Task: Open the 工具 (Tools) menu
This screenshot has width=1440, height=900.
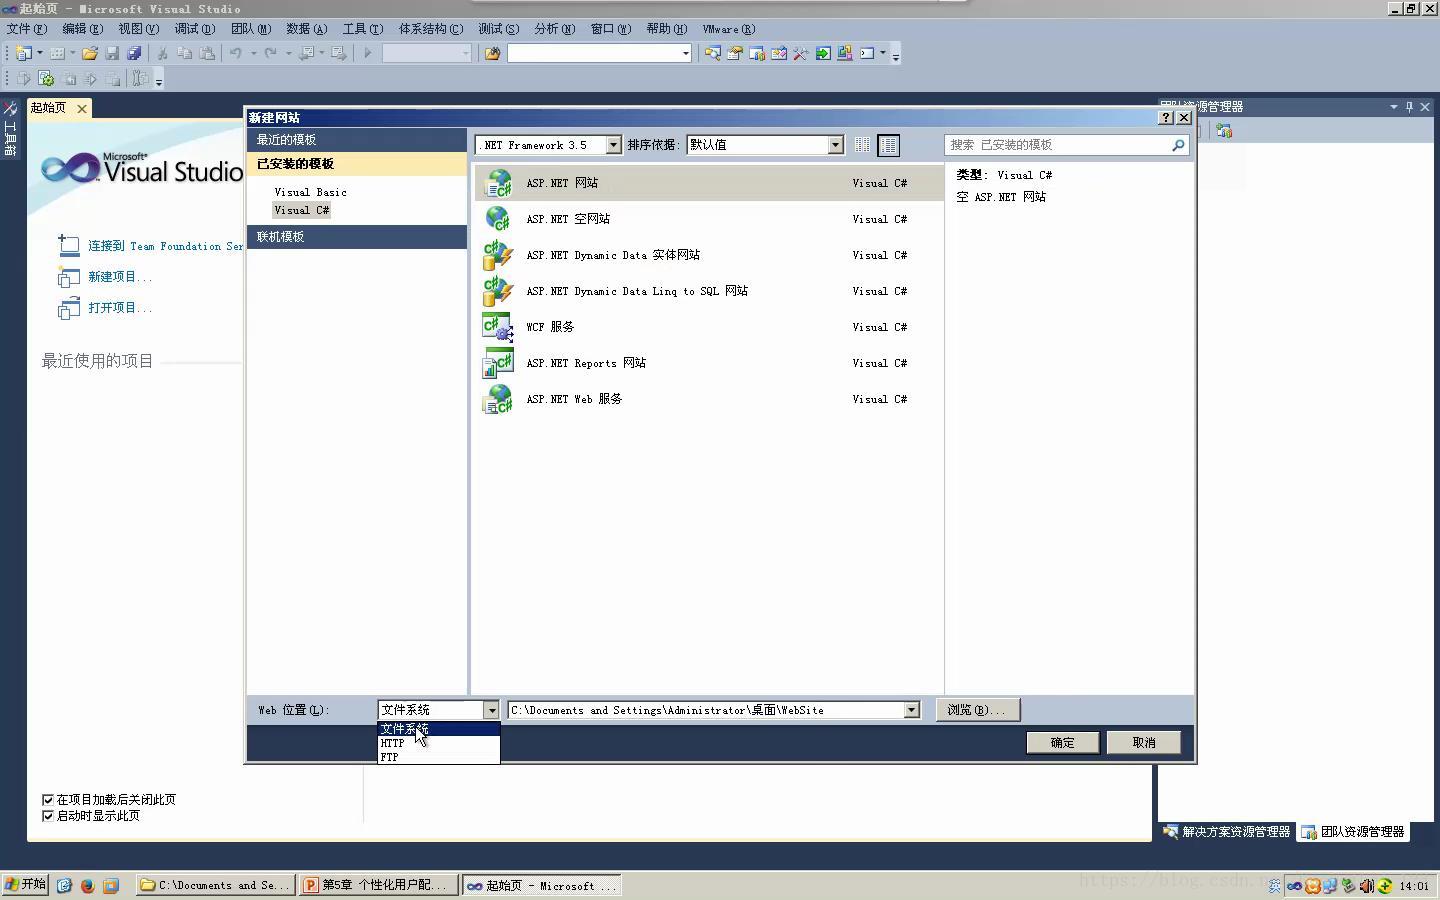Action: pos(363,29)
